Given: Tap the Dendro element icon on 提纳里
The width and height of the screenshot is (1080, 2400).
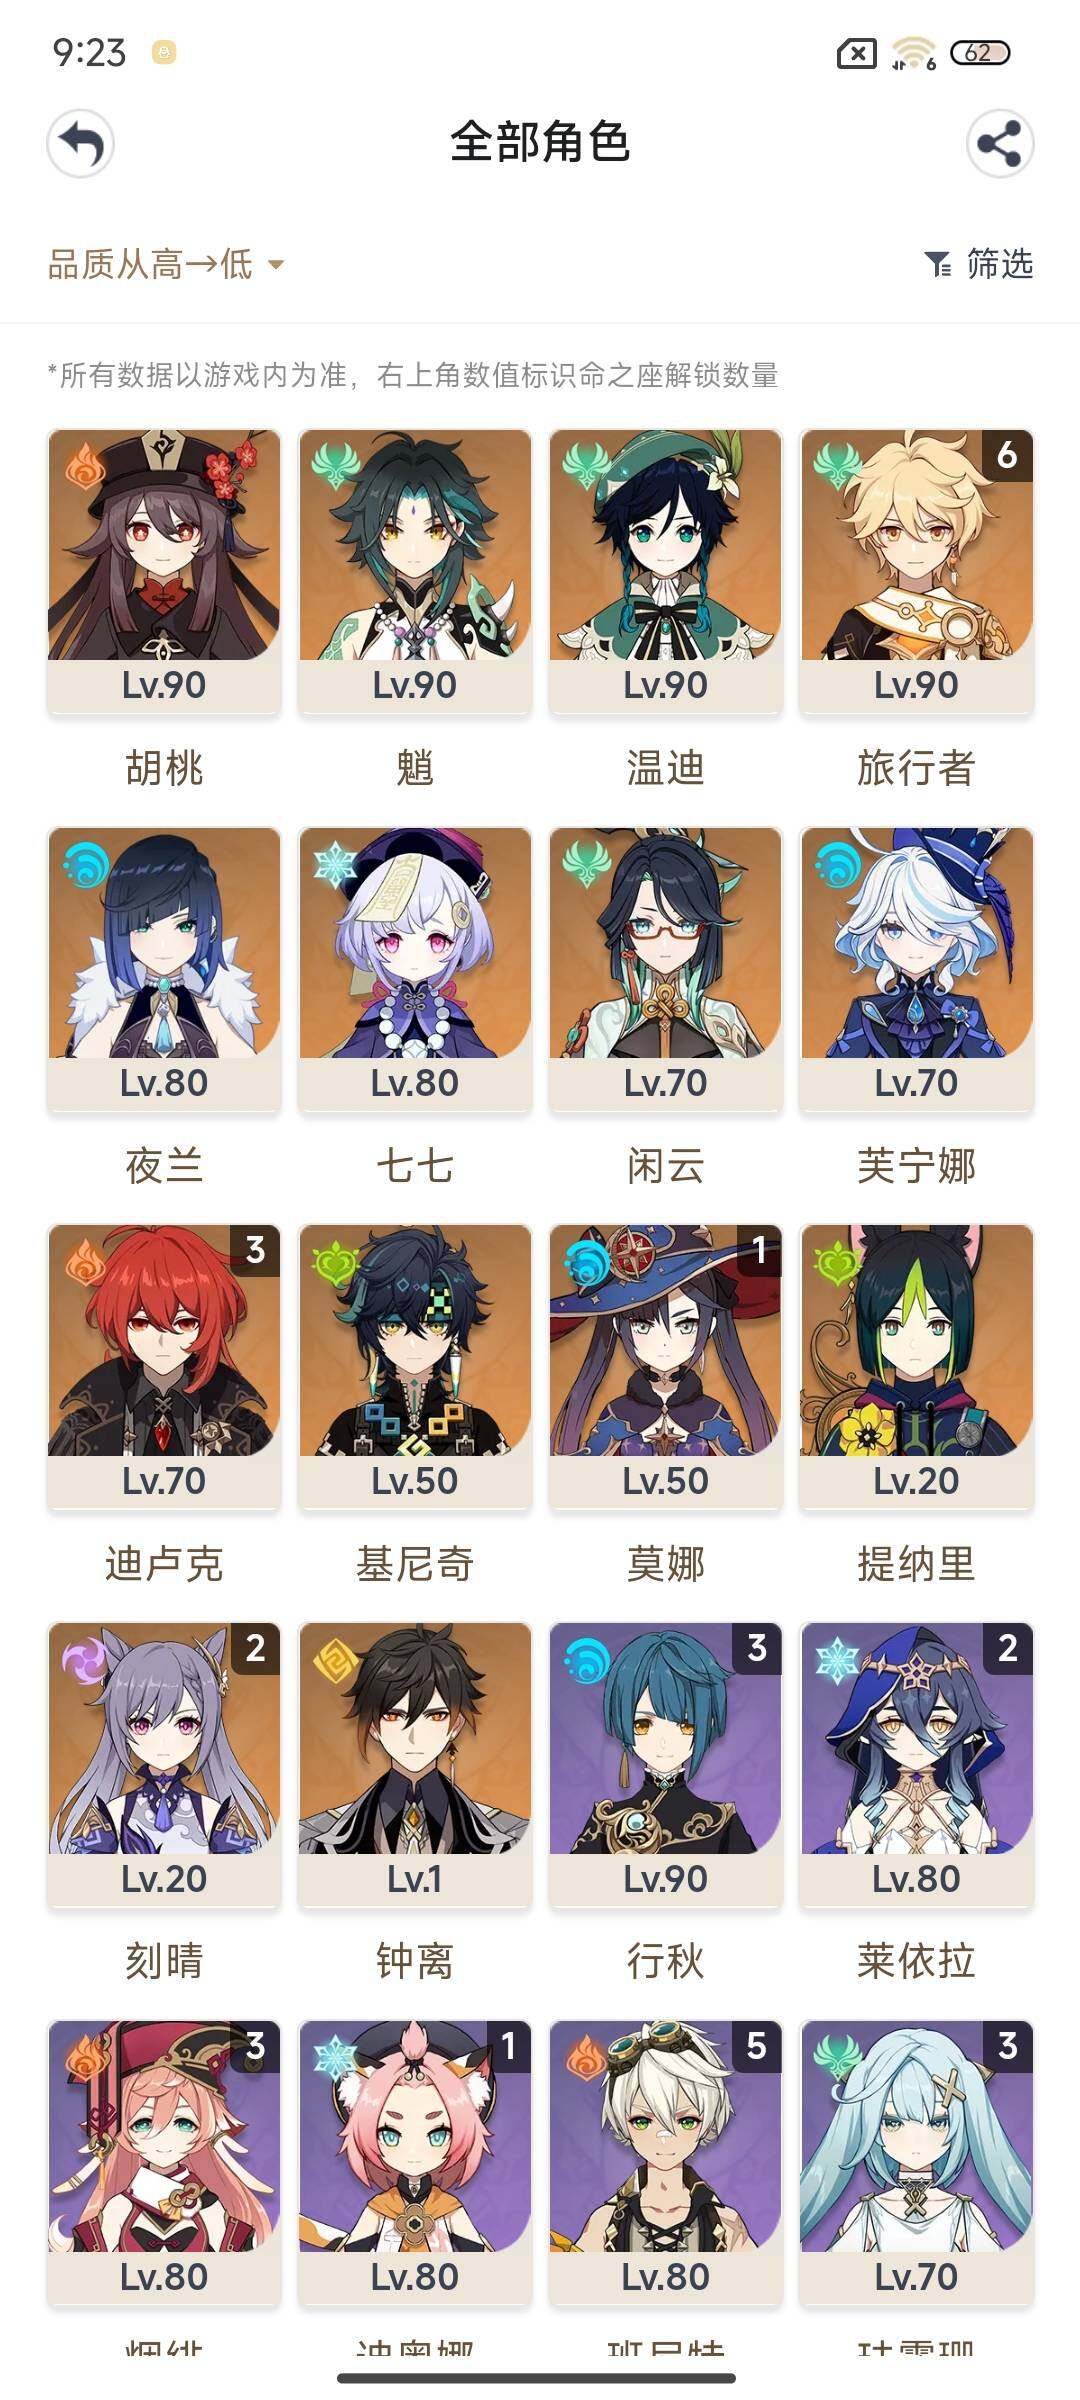Looking at the screenshot, I should (837, 1264).
